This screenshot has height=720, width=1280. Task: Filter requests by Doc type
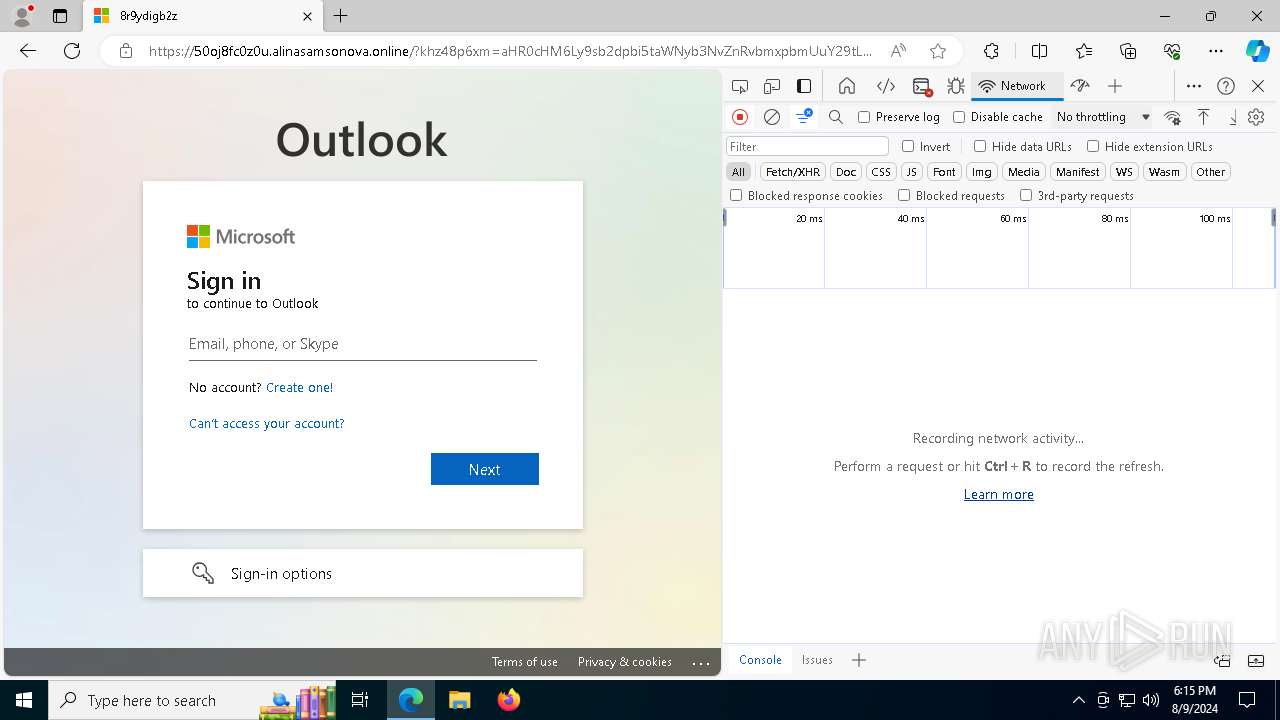point(846,172)
